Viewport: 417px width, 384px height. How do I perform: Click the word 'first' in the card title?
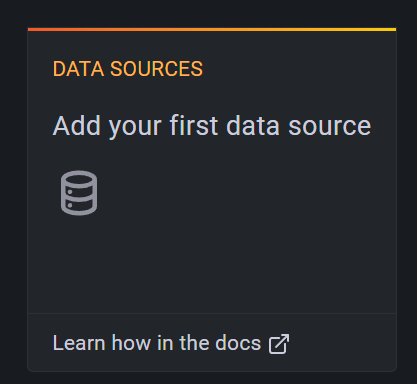194,126
